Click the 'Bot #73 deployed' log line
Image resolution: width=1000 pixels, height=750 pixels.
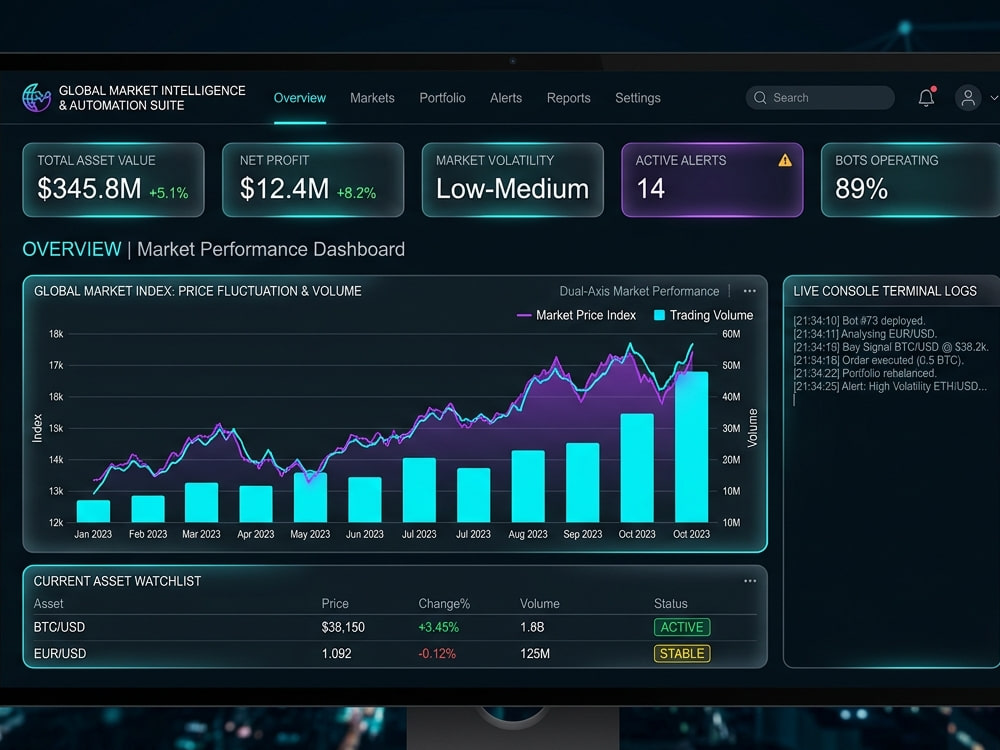(x=859, y=321)
